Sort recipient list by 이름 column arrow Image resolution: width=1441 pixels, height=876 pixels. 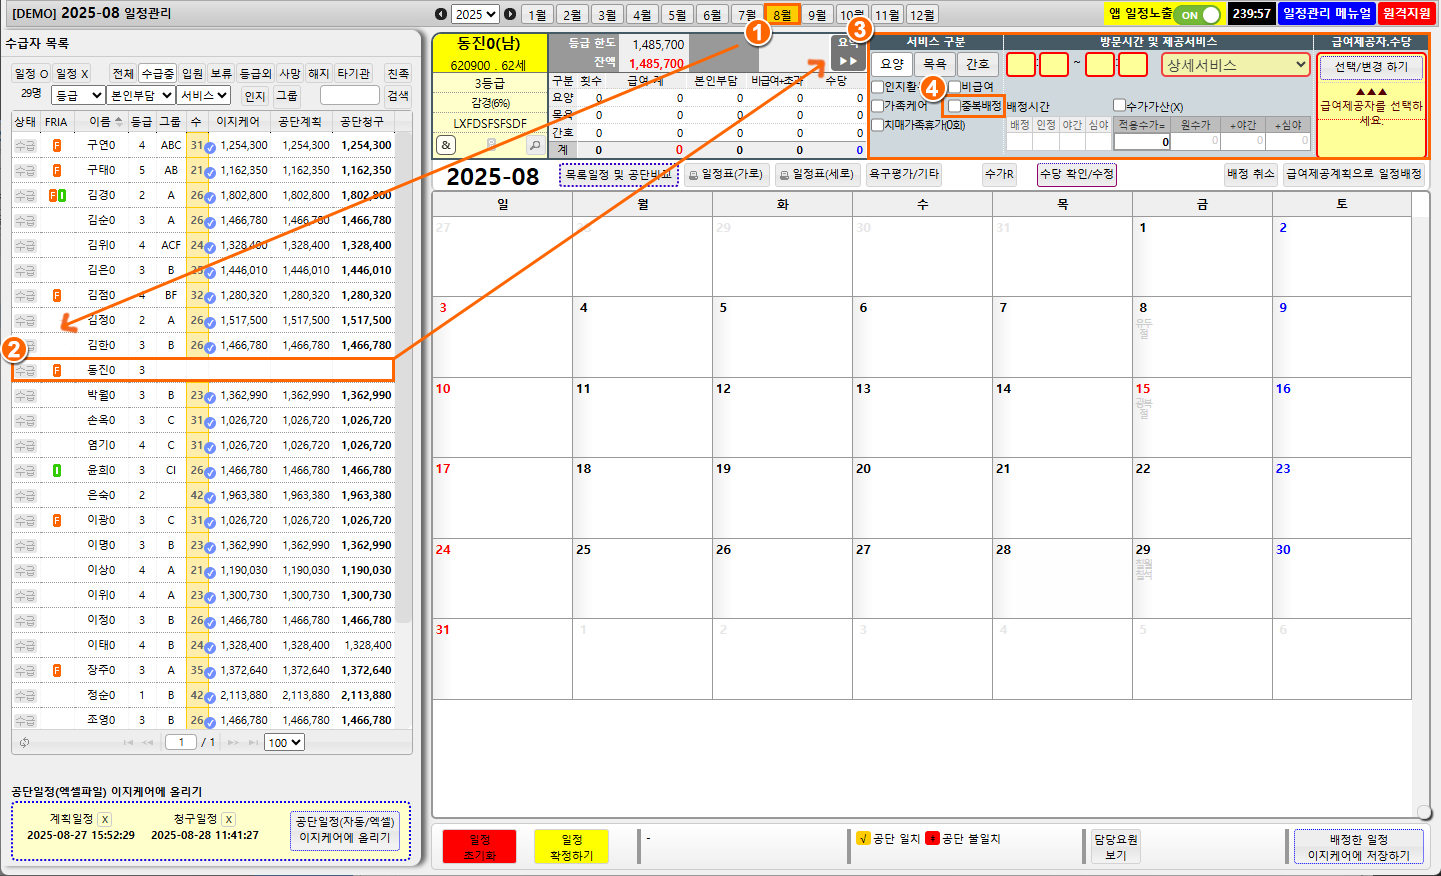119,121
